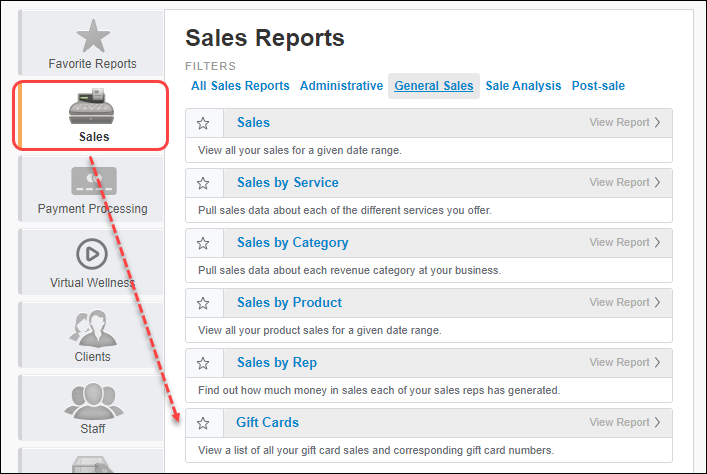Star the Sales by Category report

(203, 243)
